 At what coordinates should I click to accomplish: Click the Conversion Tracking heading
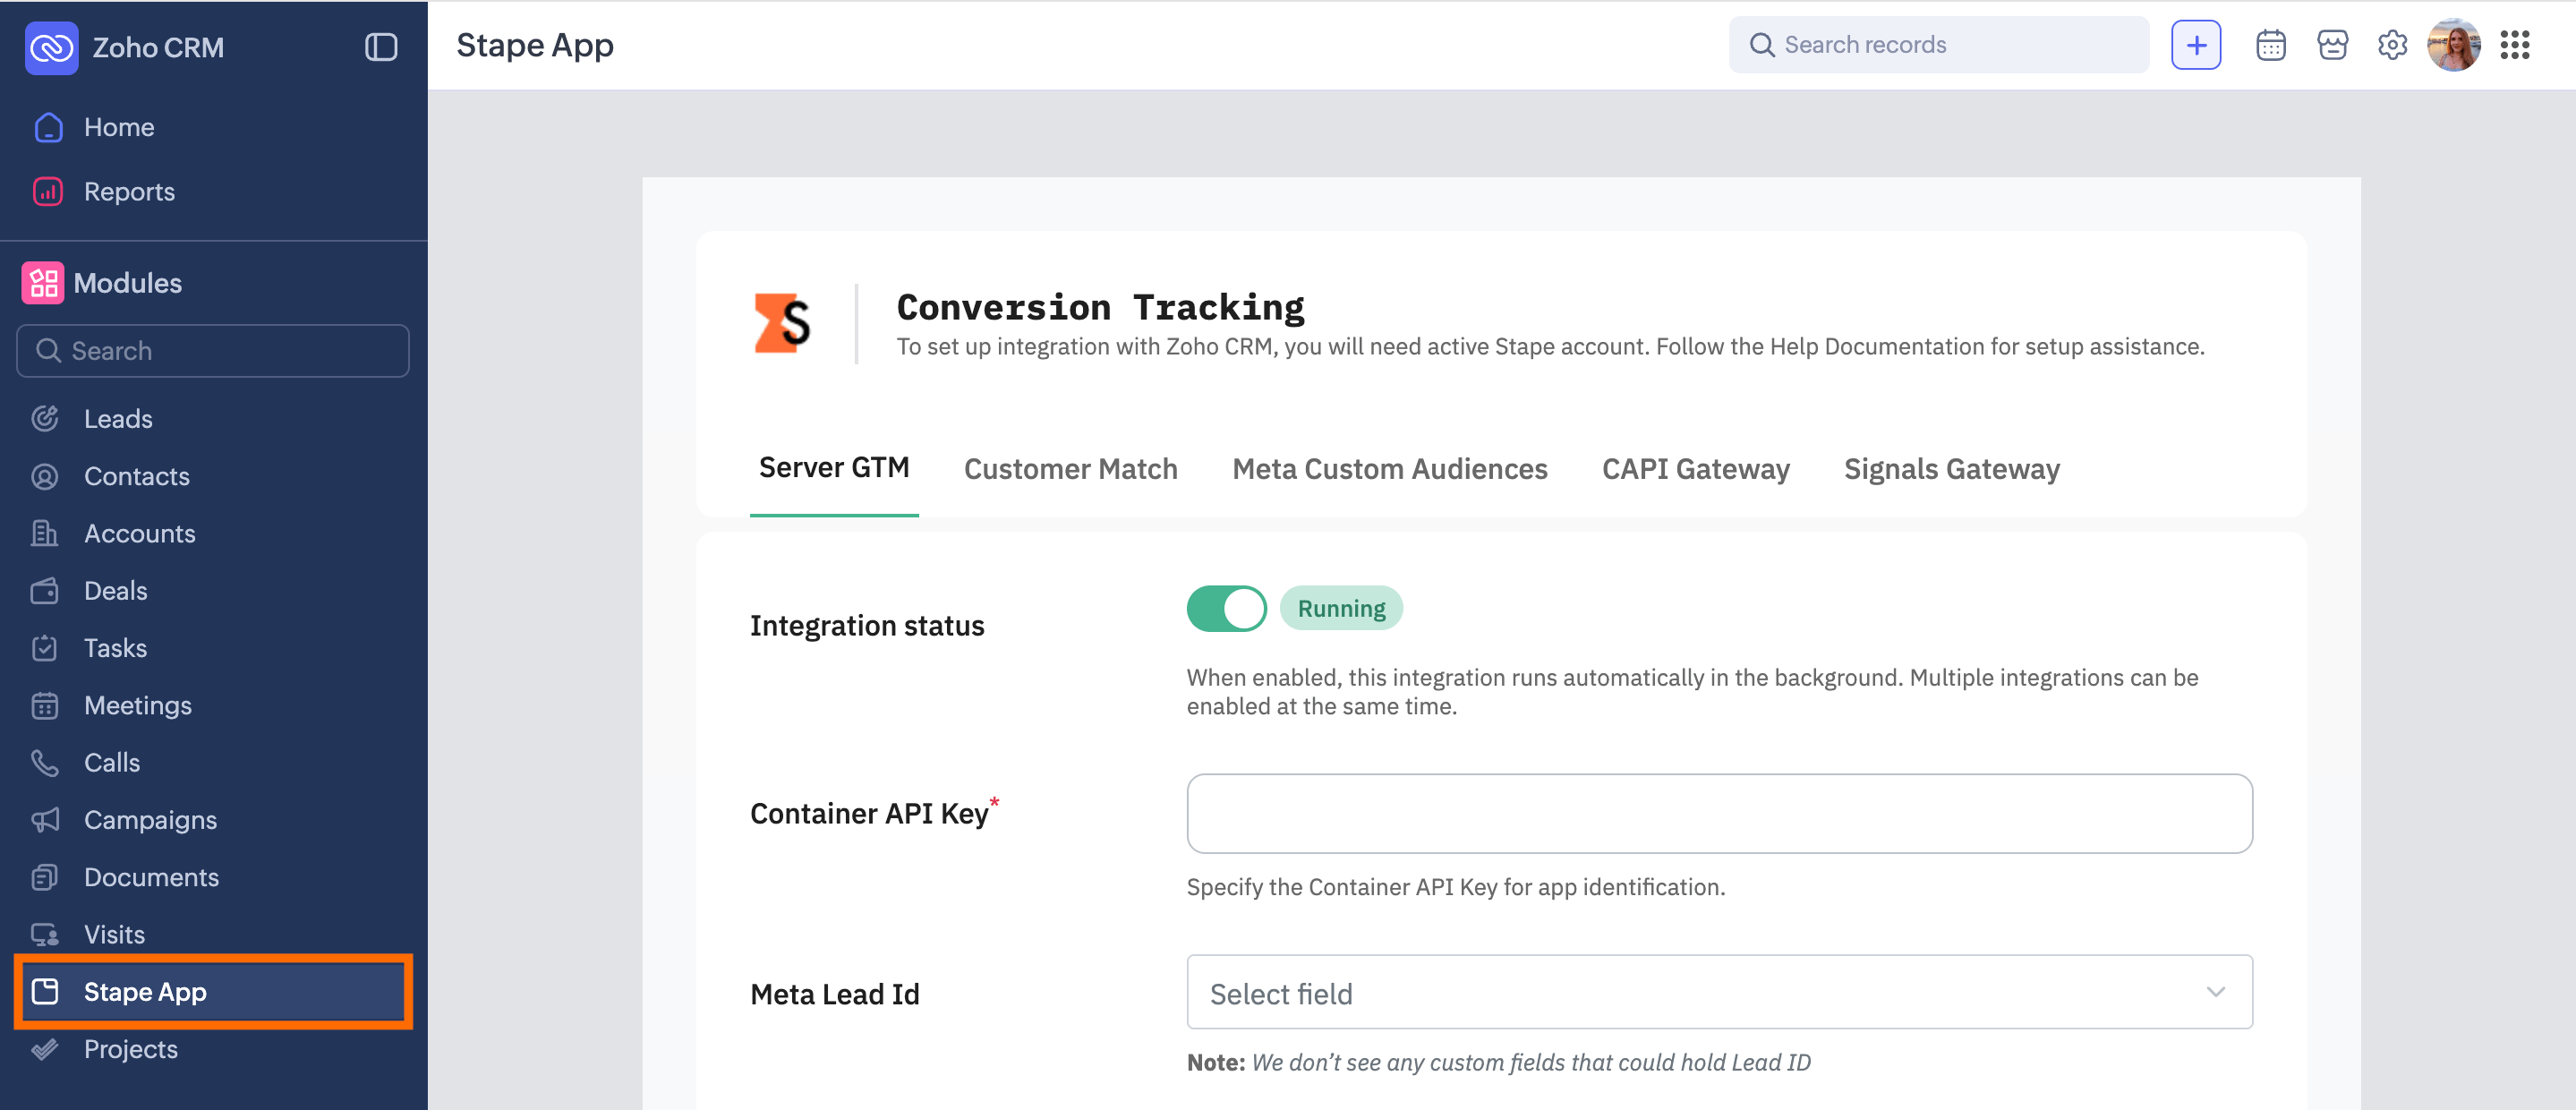[x=1100, y=307]
